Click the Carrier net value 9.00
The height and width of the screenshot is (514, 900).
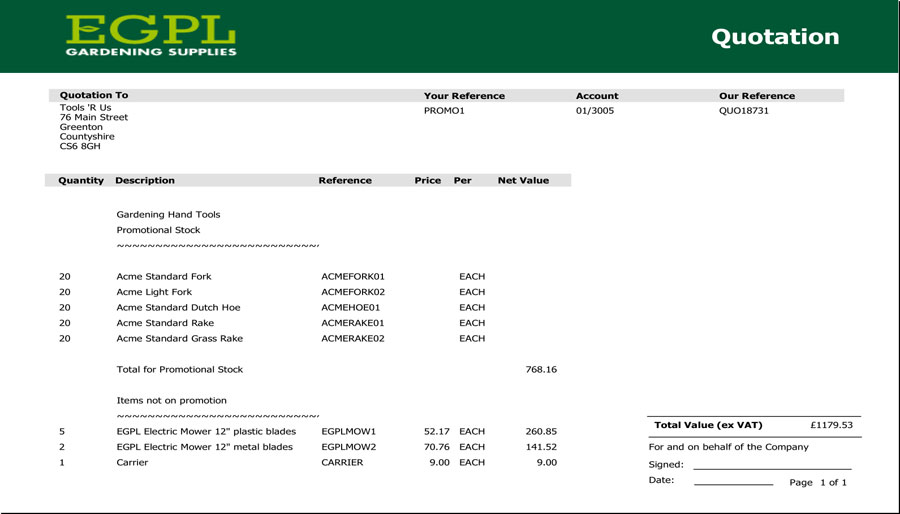tap(546, 463)
